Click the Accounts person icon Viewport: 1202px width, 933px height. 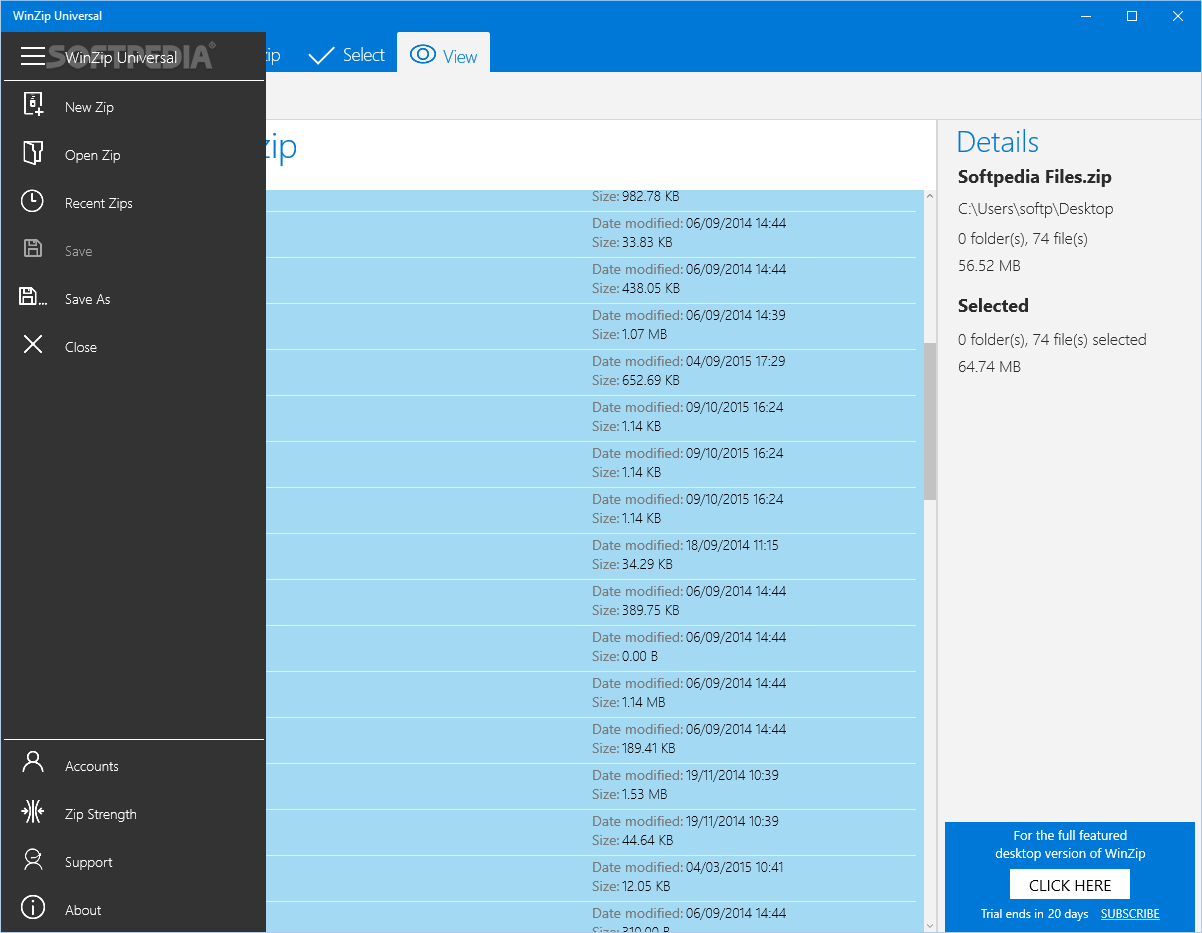pos(33,763)
